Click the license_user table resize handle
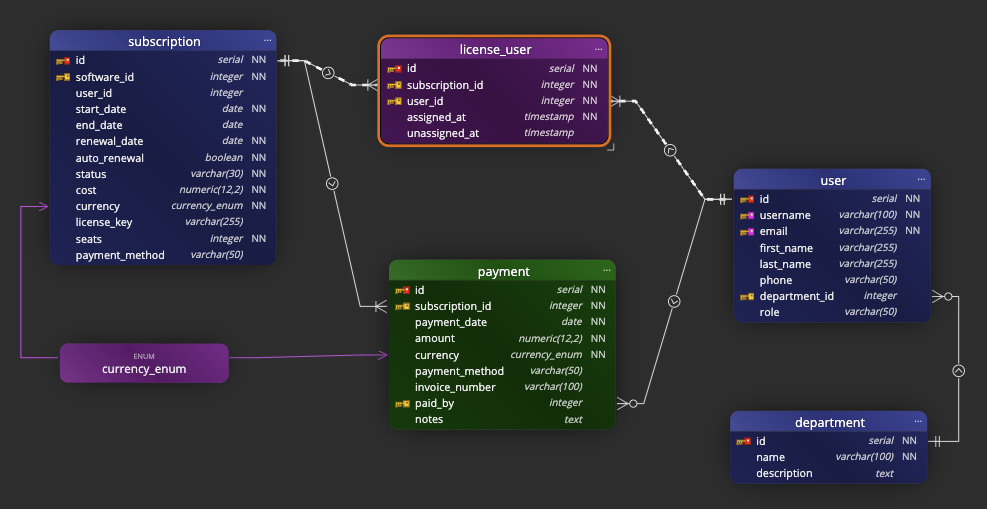The image size is (987, 509). (610, 146)
